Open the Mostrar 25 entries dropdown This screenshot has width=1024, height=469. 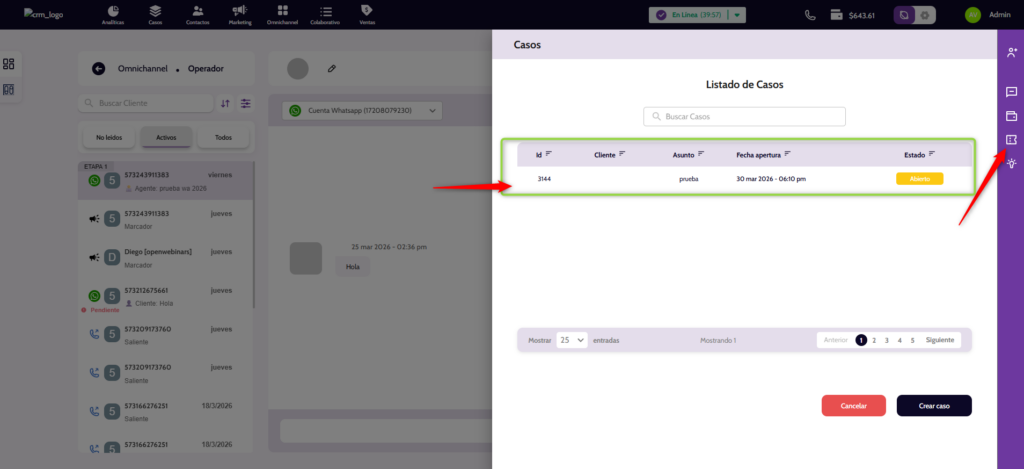pyautogui.click(x=572, y=340)
